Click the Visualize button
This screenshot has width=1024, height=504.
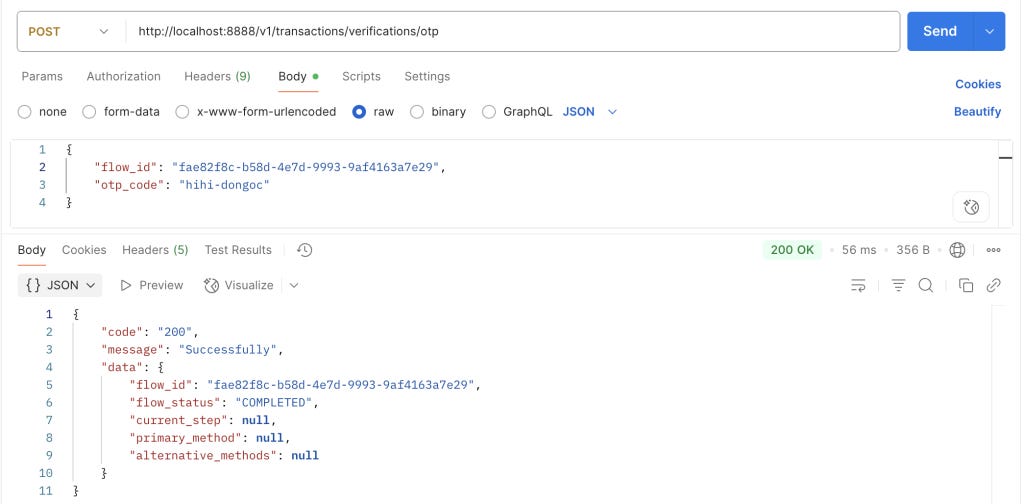point(238,285)
